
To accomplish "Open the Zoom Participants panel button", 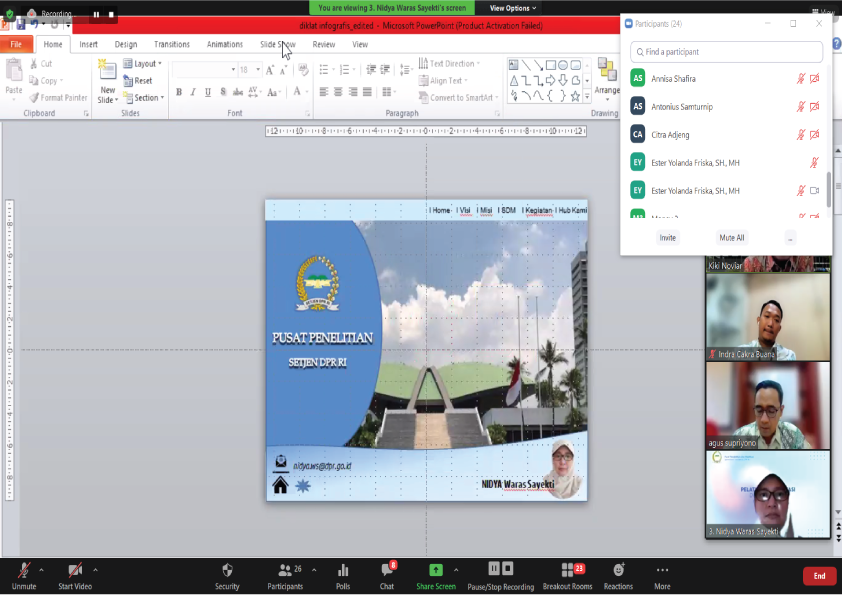I will (285, 576).
